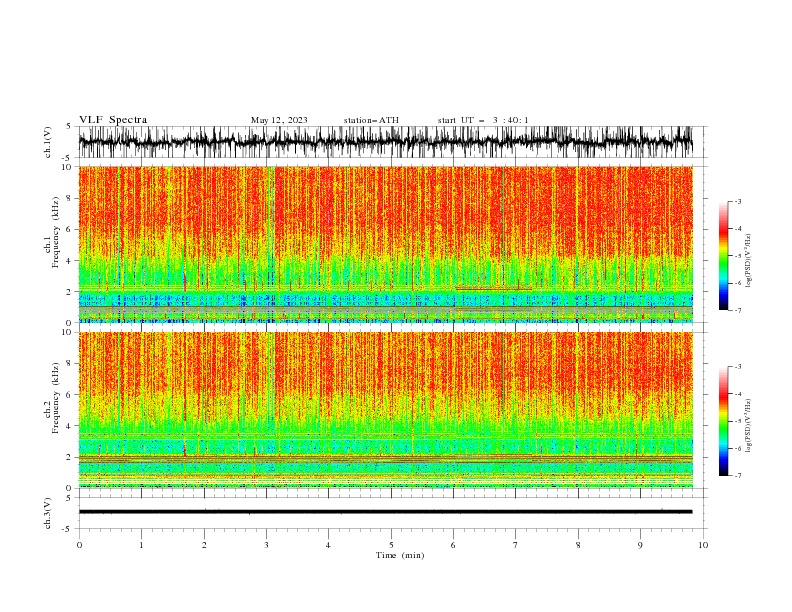Click time axis tick label '10'
Screen dimensions: 792x612
coord(703,545)
